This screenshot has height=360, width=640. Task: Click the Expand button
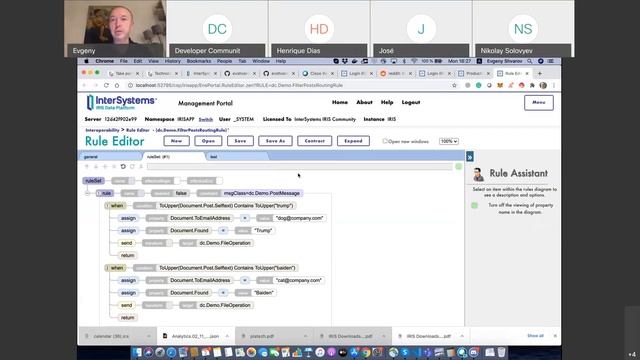353,141
